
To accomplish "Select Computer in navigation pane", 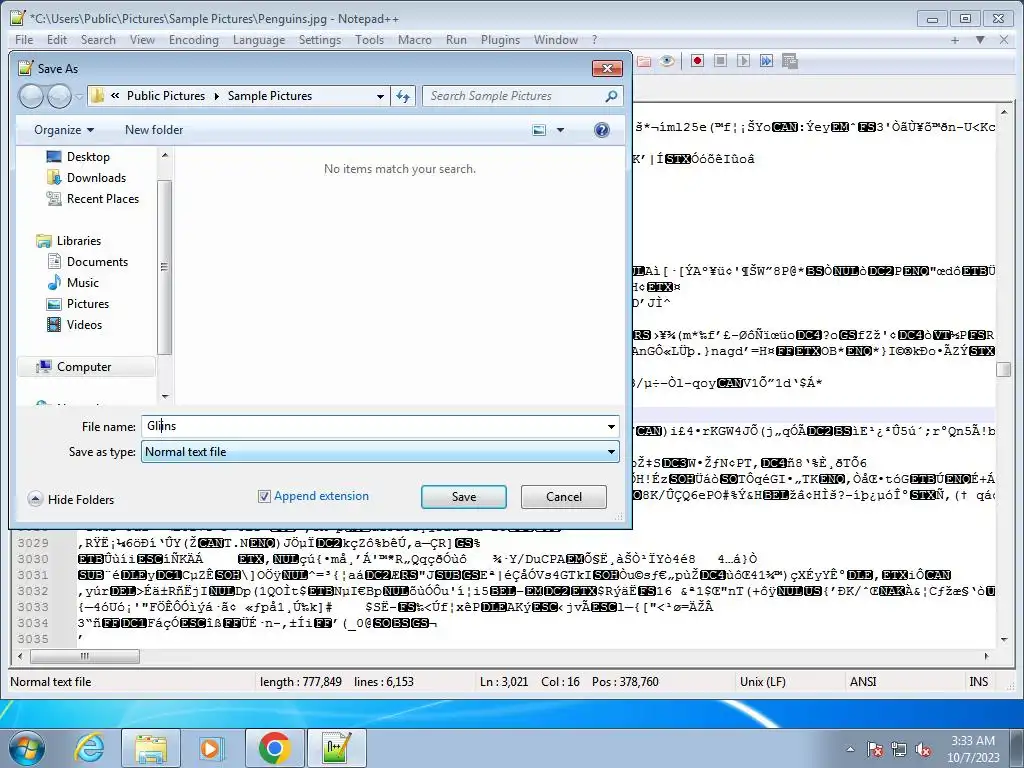I will pyautogui.click(x=84, y=367).
